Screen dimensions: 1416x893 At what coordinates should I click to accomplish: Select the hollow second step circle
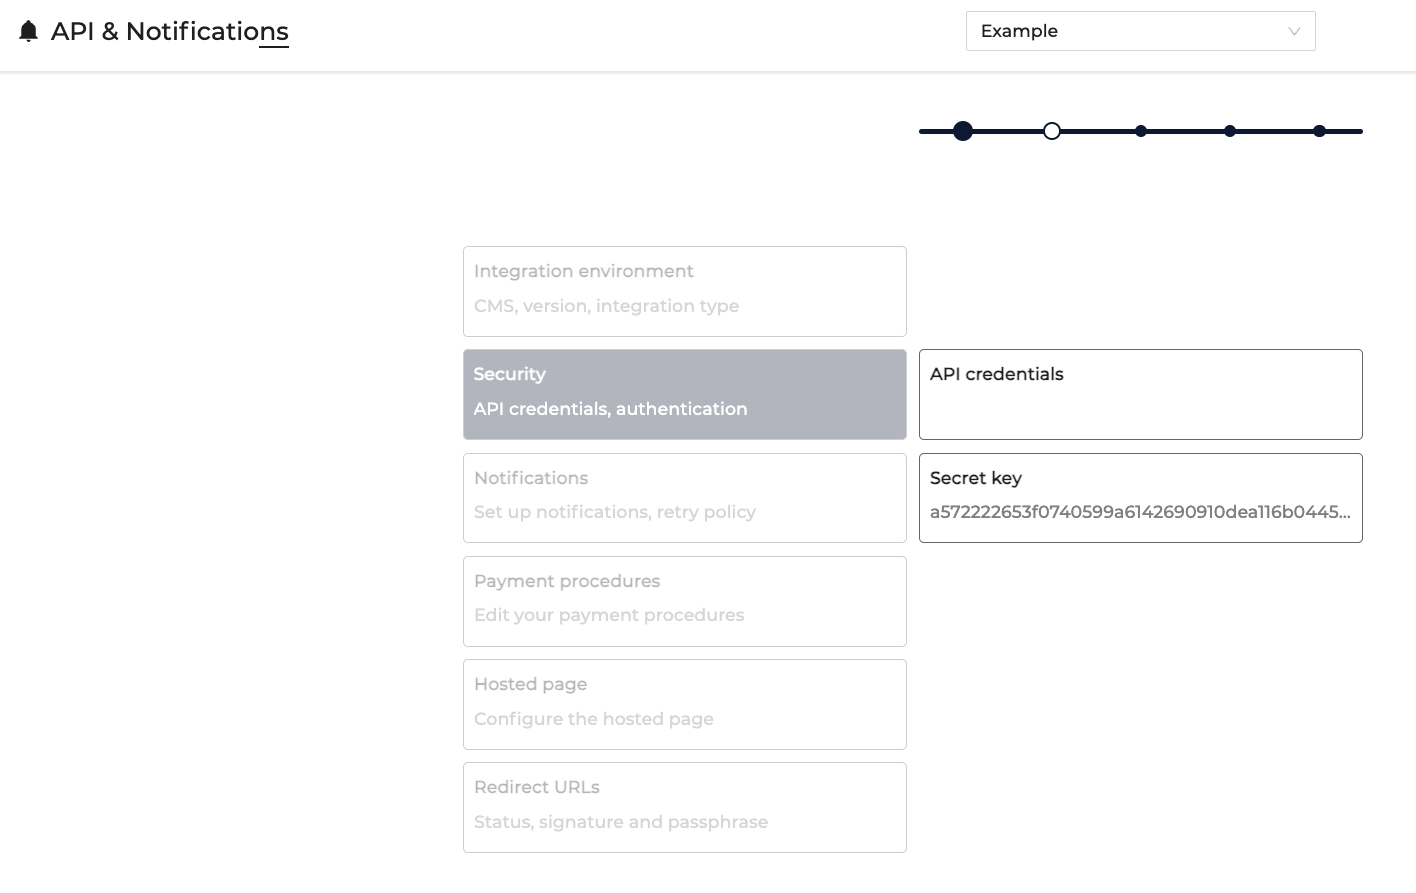(1052, 131)
